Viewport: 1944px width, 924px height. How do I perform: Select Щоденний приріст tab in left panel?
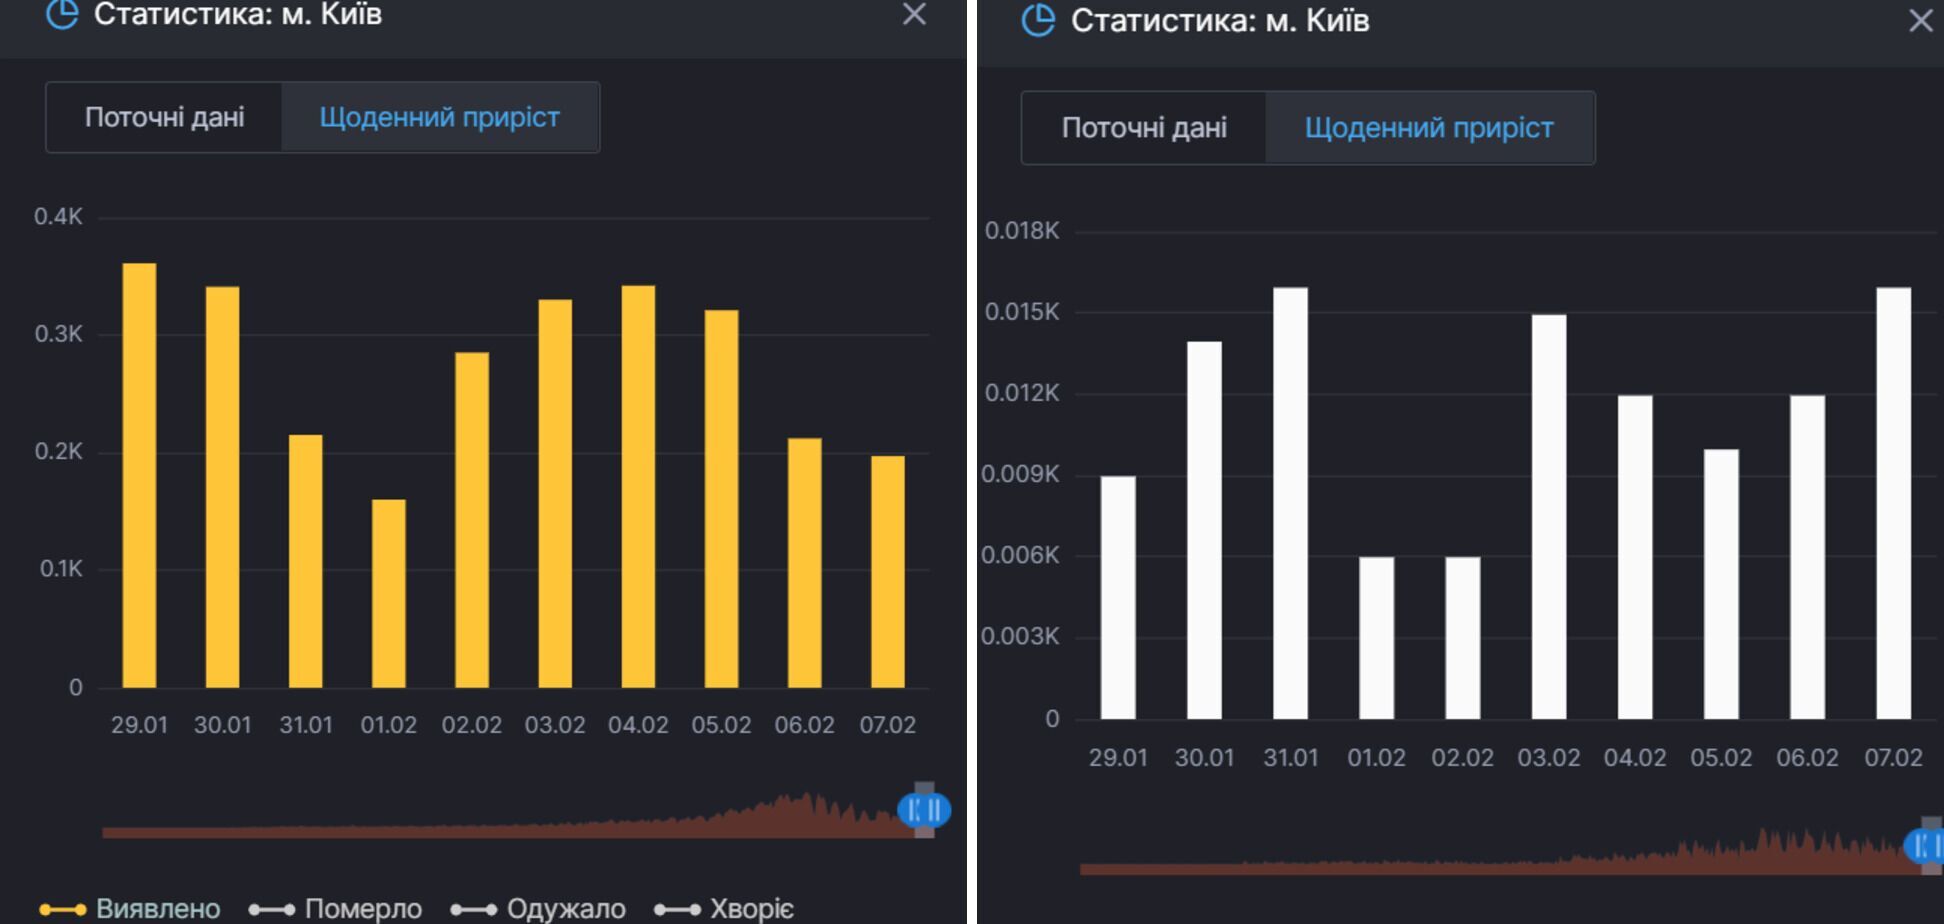pos(439,118)
